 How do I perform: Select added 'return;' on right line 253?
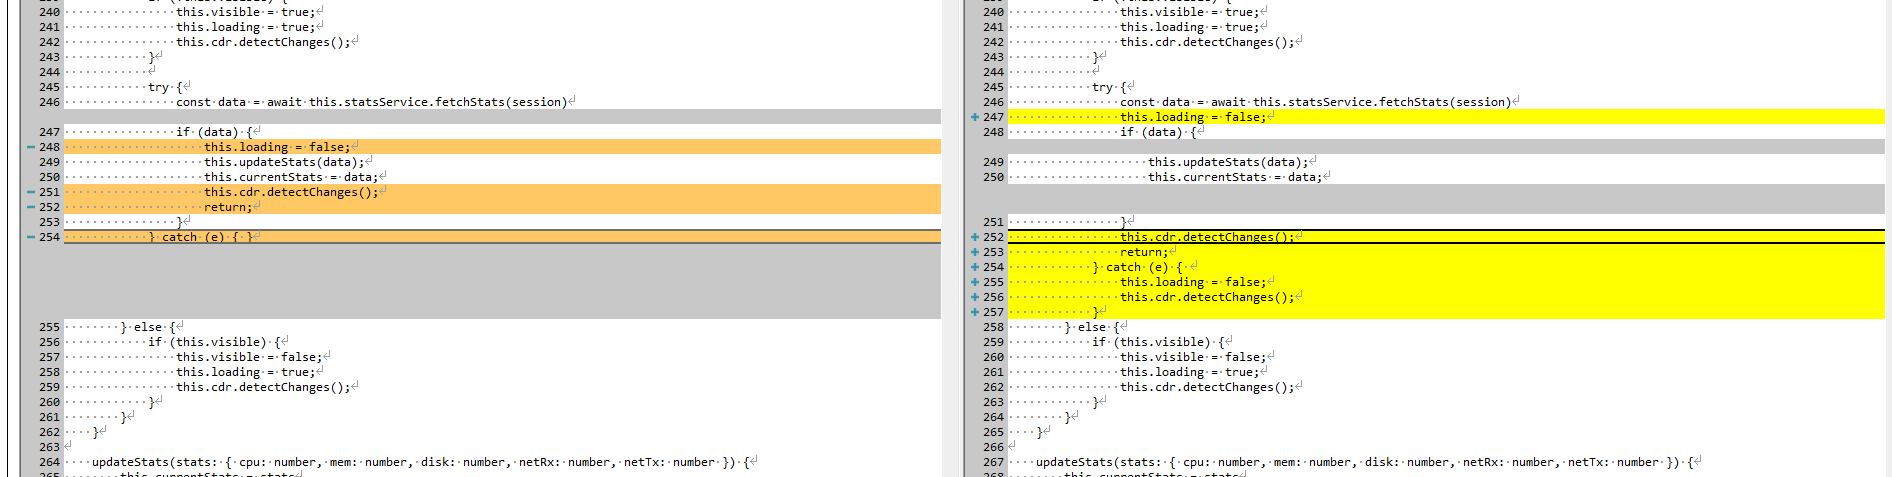pos(1144,252)
